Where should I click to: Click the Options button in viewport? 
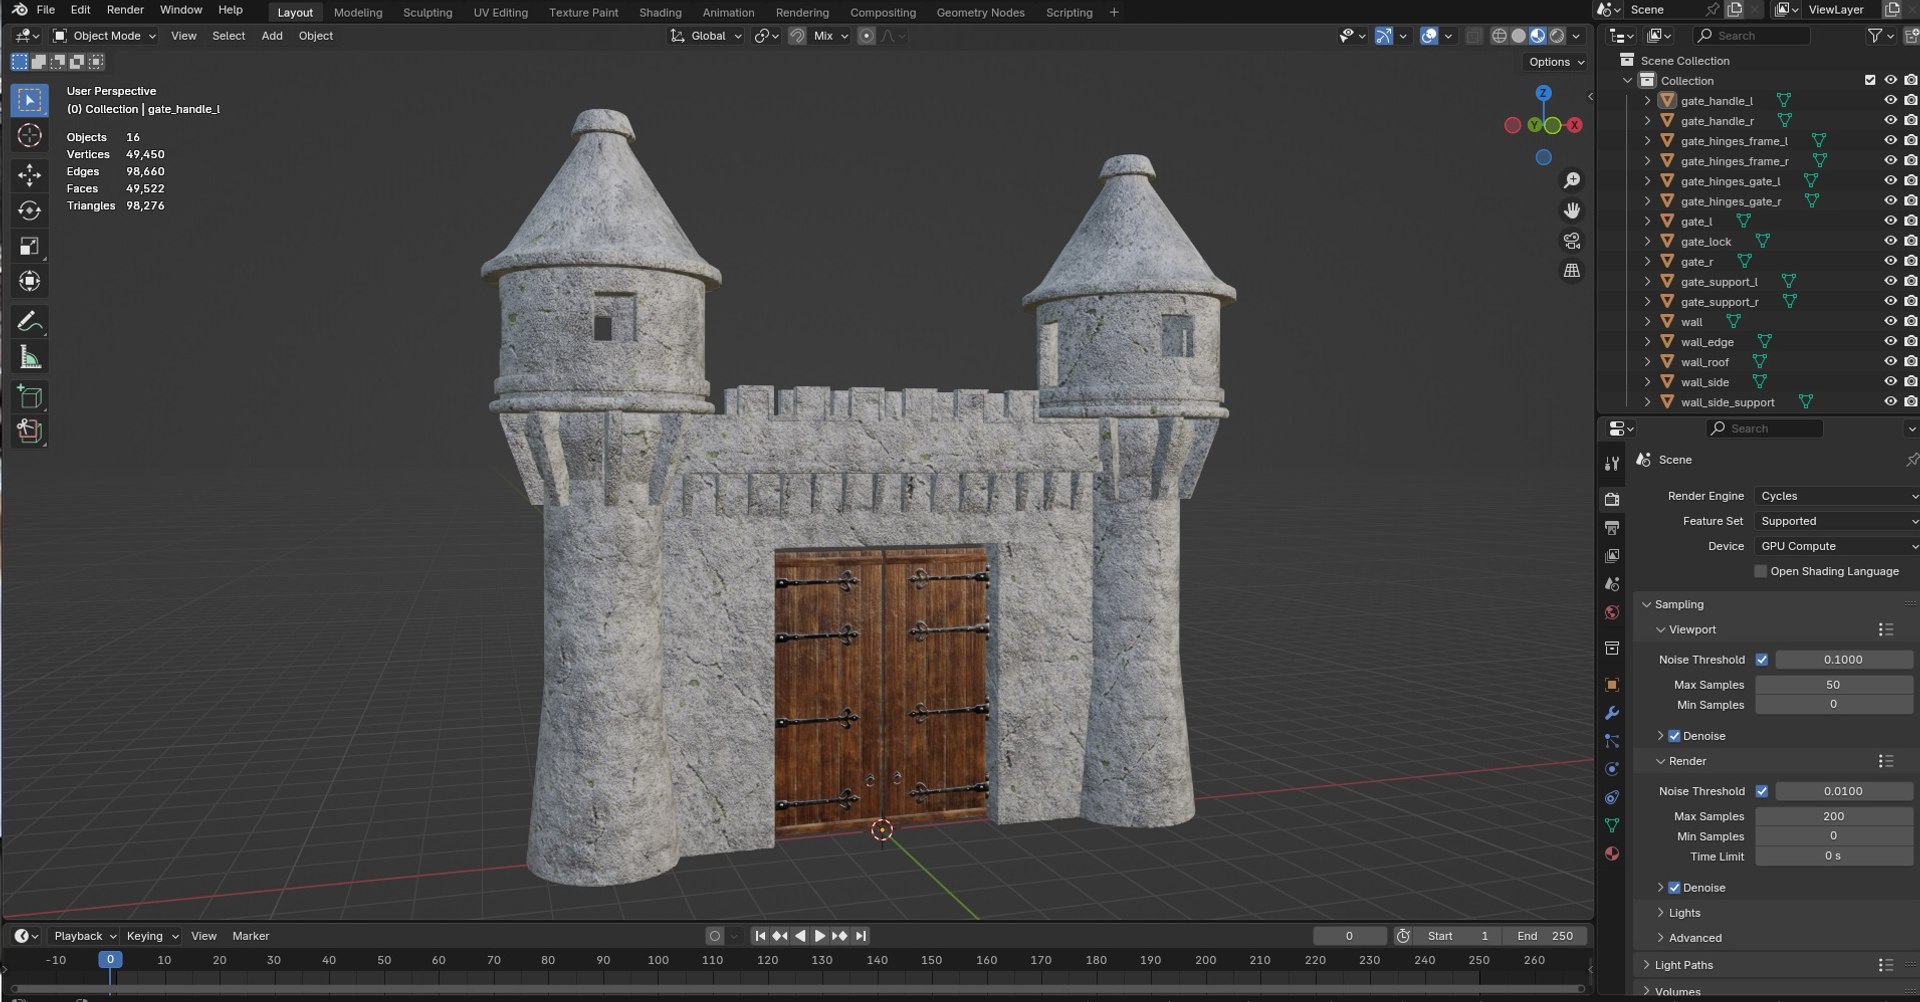1557,62
